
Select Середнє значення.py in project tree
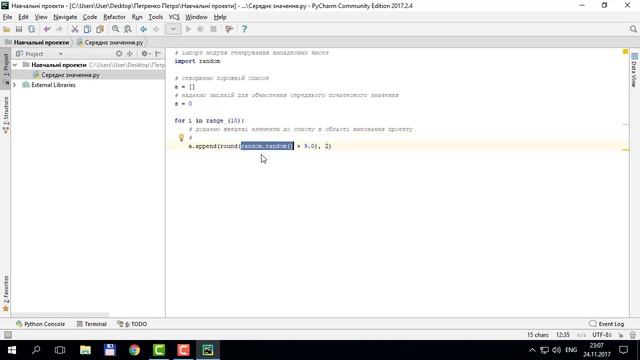pyautogui.click(x=70, y=75)
